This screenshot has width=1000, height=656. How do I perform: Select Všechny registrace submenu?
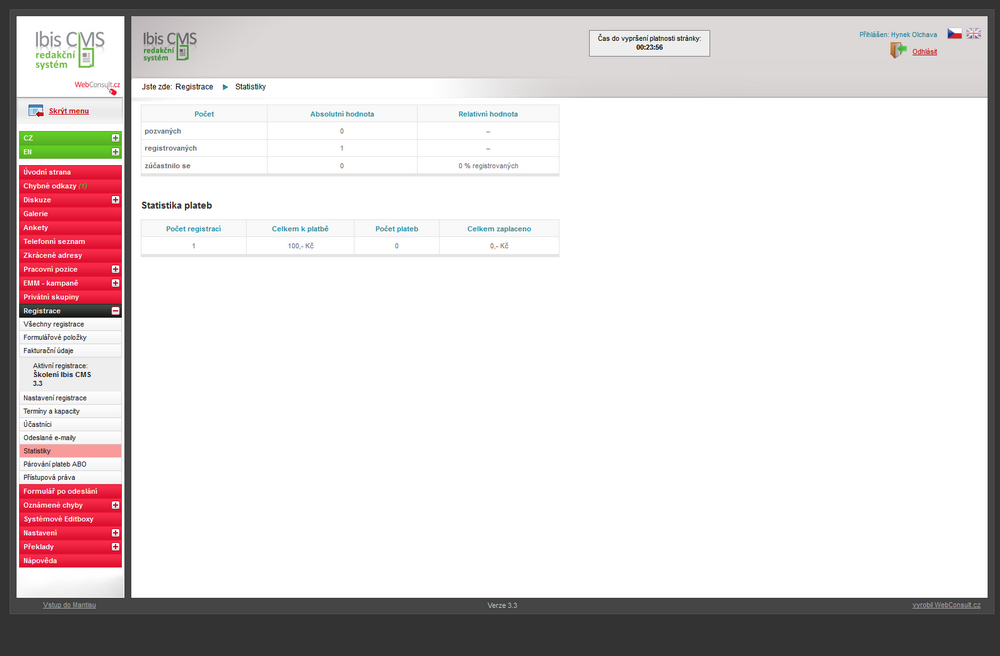point(70,324)
